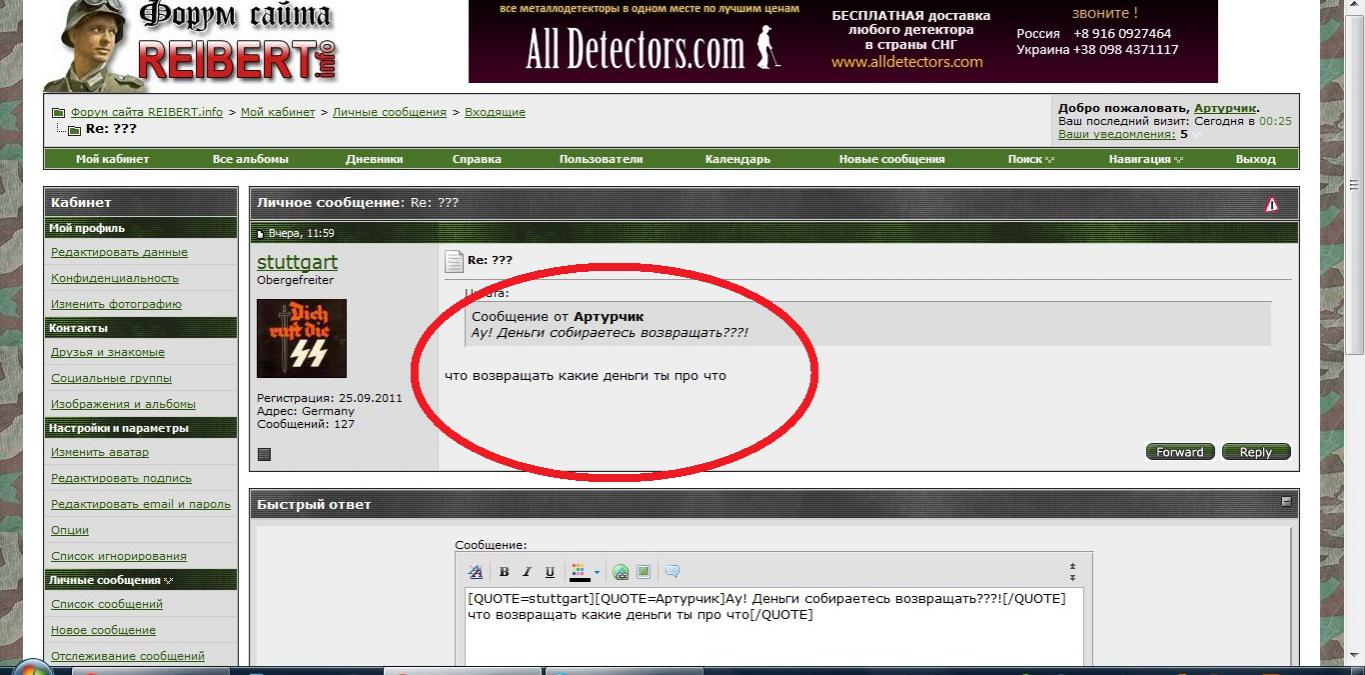Click the post status icon next to Вчера, 11:59
Screen dimensions: 1365x675
[x=261, y=233]
